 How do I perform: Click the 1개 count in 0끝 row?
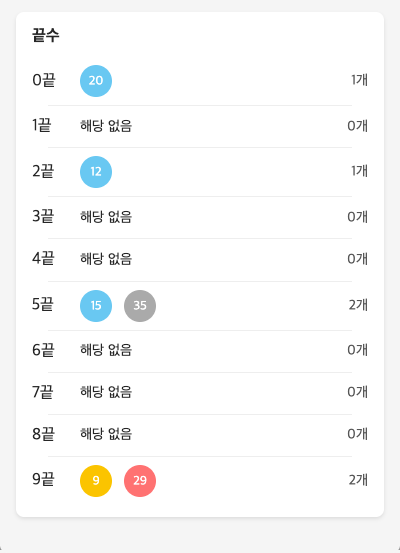359,80
